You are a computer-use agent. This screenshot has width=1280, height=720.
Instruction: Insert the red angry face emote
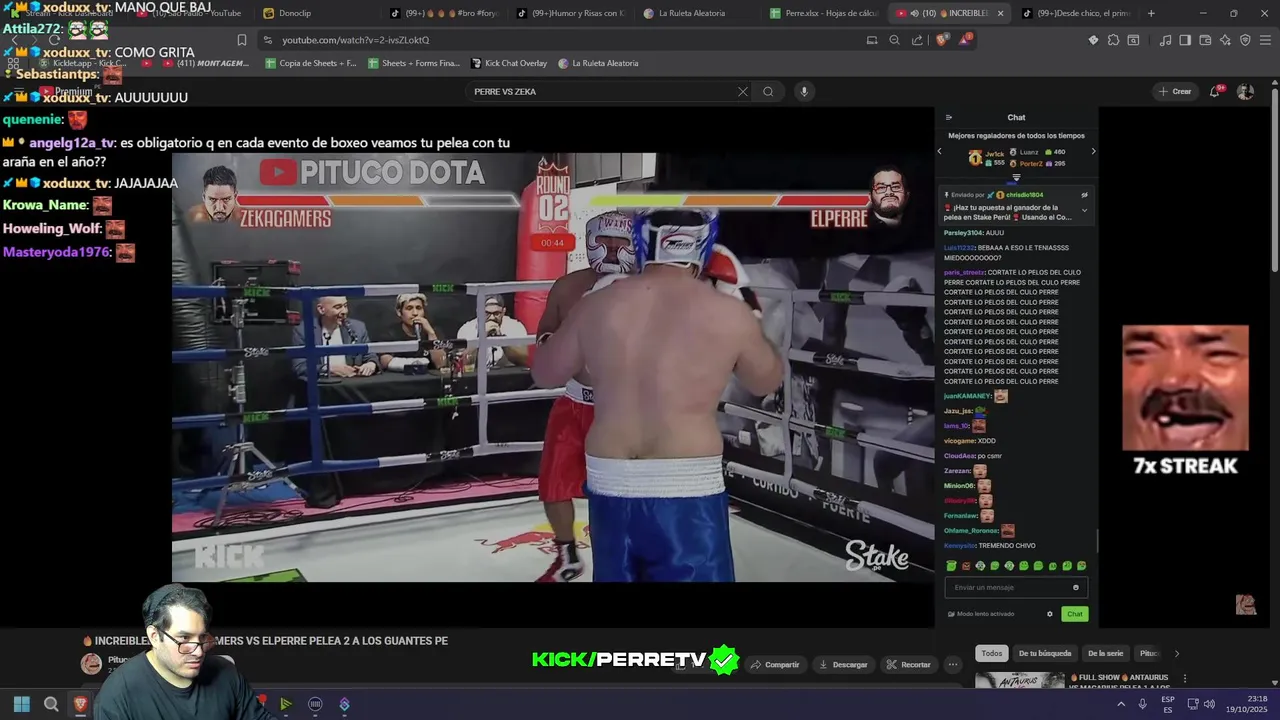[966, 566]
